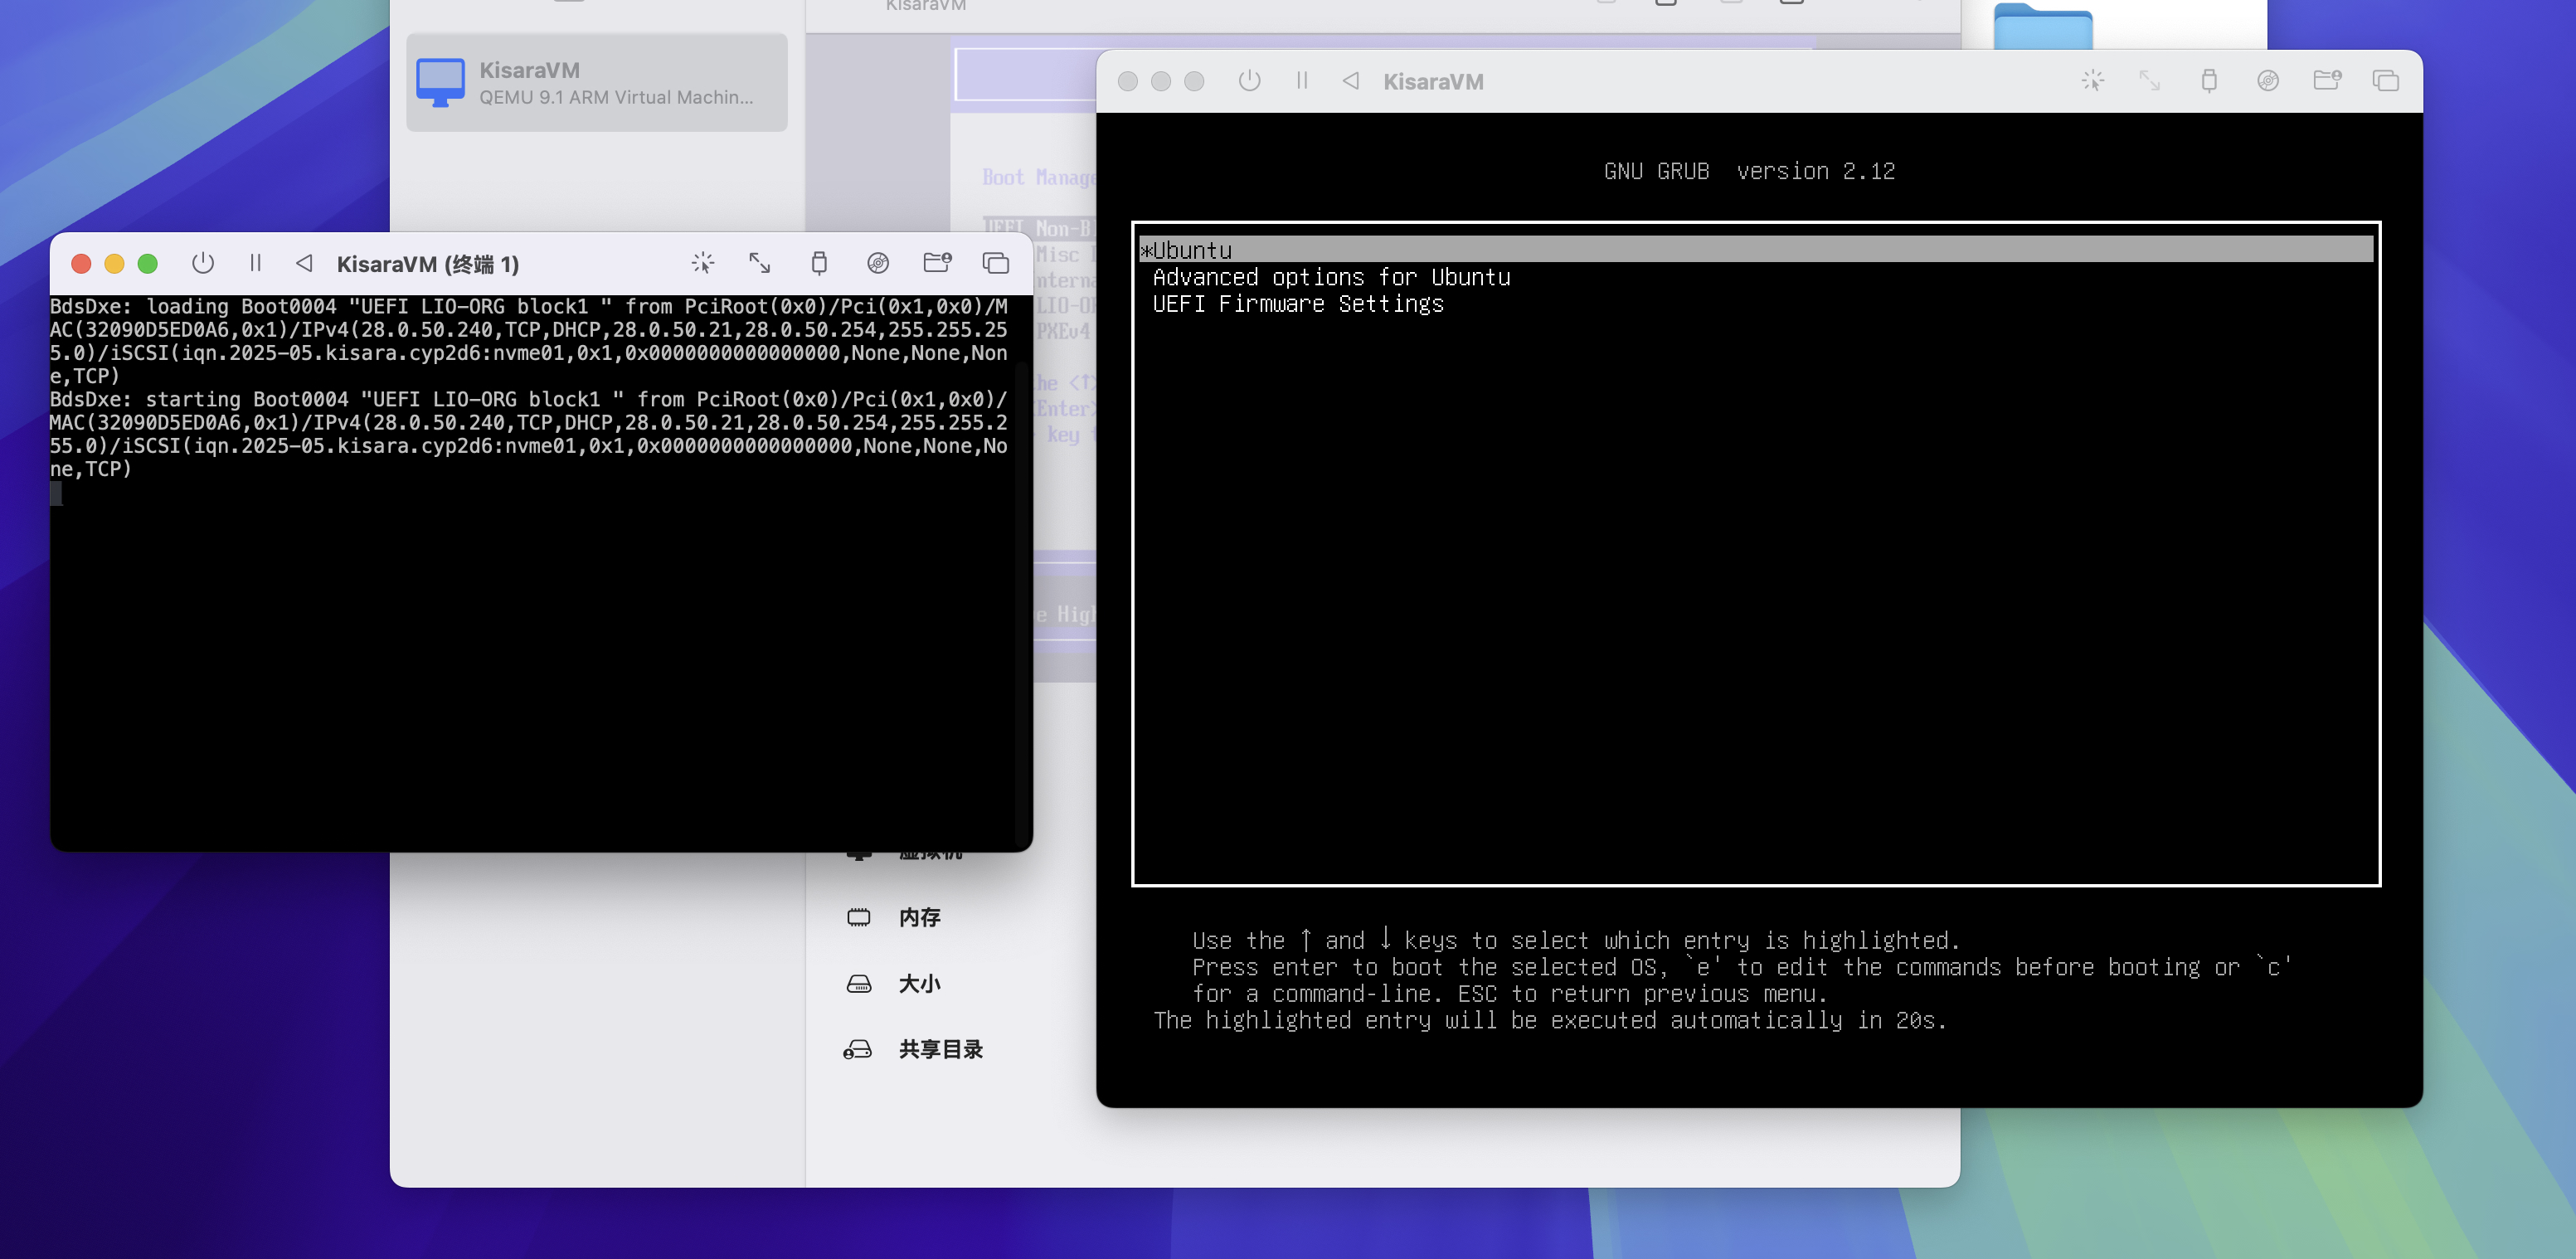Click restart triangle in KisaraVM display window
The width and height of the screenshot is (2576, 1259).
pyautogui.click(x=1351, y=81)
